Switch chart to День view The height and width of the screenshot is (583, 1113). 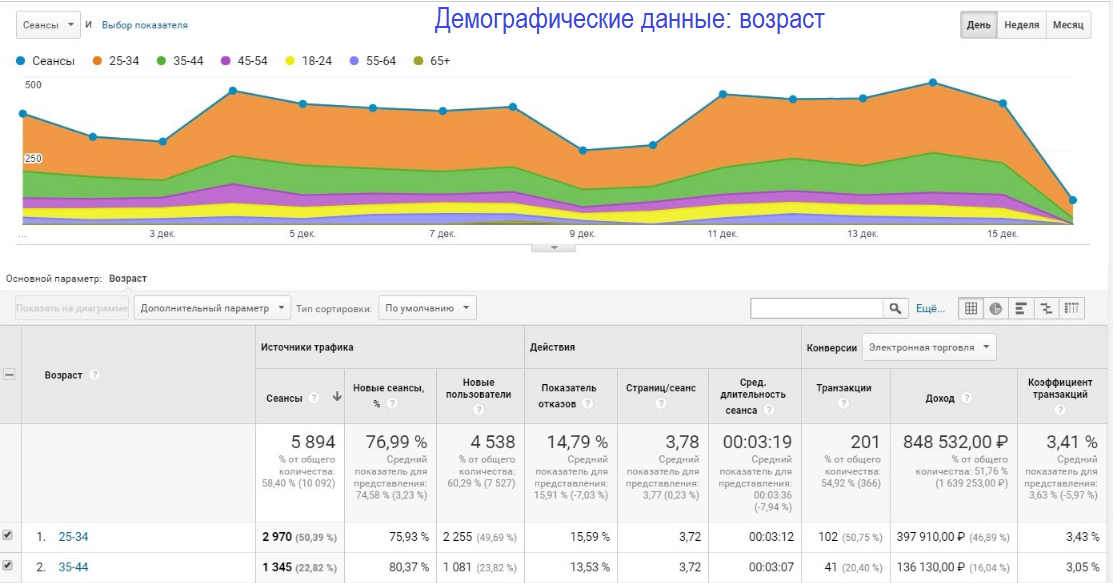(x=978, y=25)
